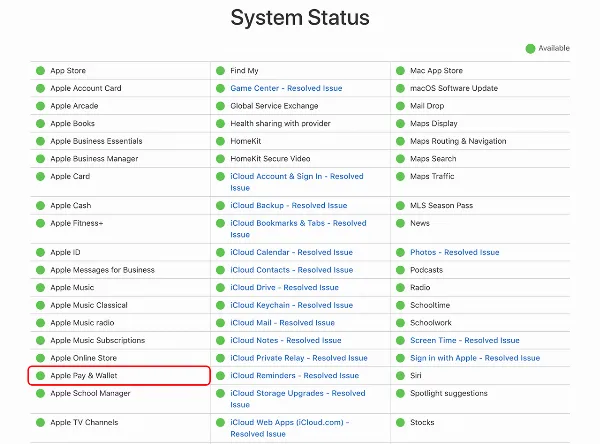The height and width of the screenshot is (444, 600).
Task: Click the green status dot beside App Store
Action: click(41, 71)
